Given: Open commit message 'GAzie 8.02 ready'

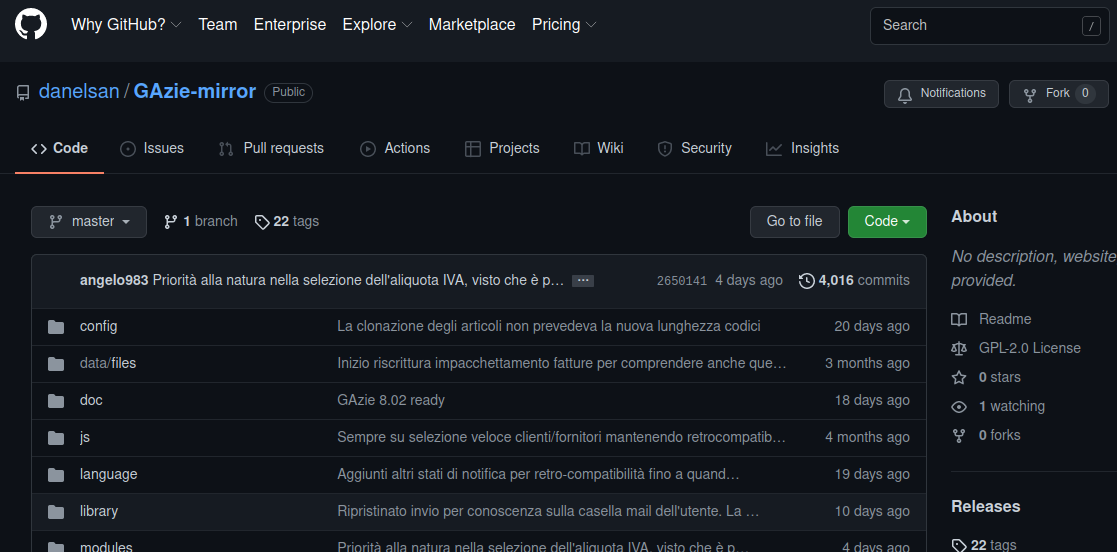Looking at the screenshot, I should click(390, 400).
